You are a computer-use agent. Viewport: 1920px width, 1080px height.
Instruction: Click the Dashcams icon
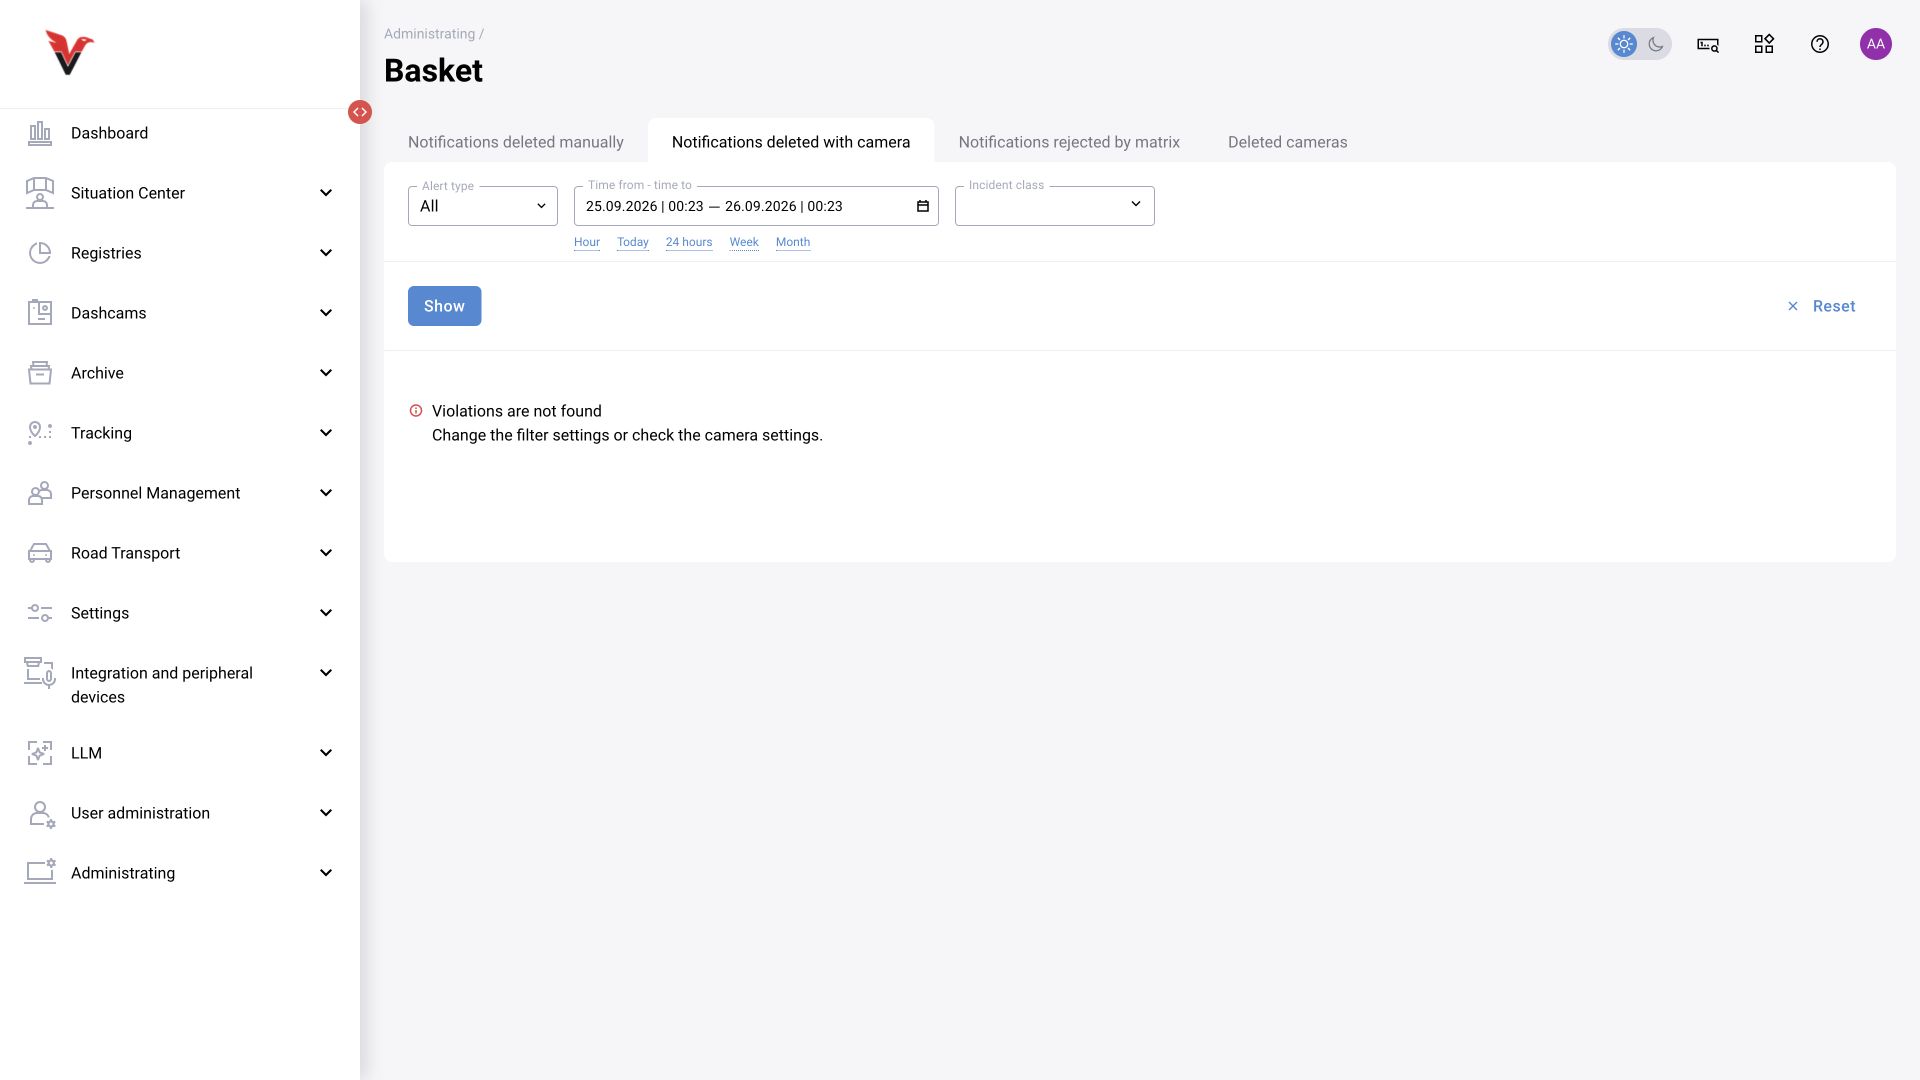tap(40, 313)
